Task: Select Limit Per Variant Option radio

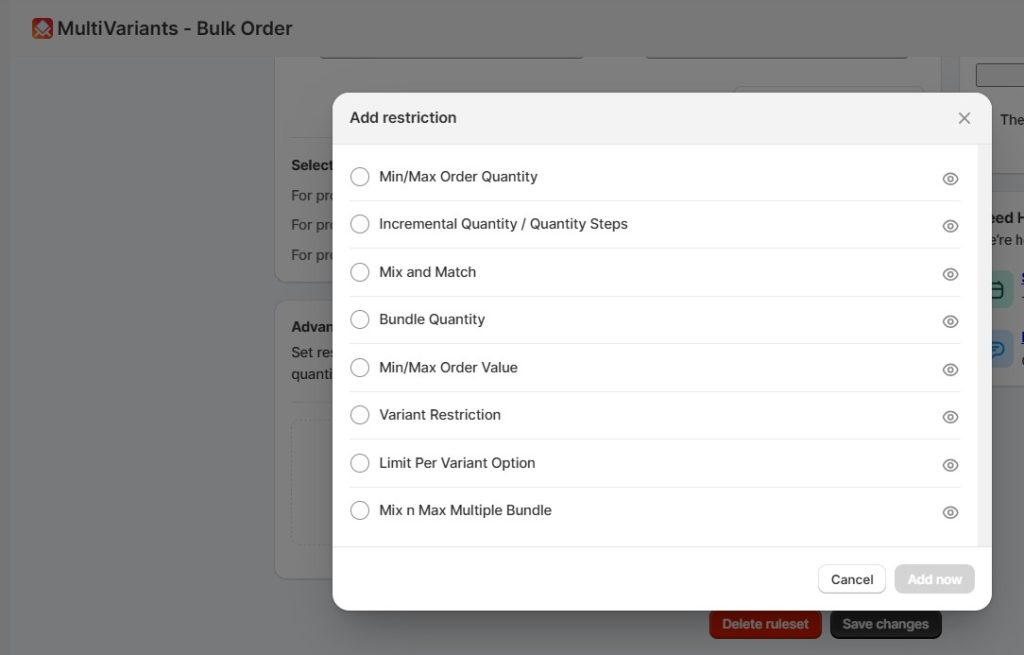Action: (360, 462)
